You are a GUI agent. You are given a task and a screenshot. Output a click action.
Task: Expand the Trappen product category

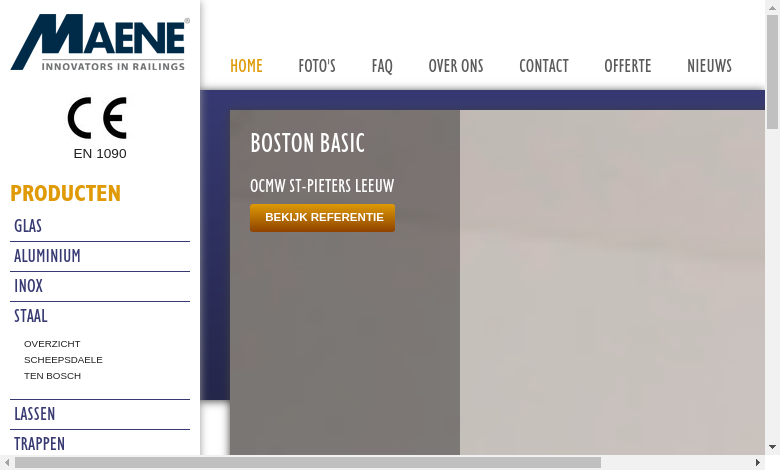click(x=39, y=444)
